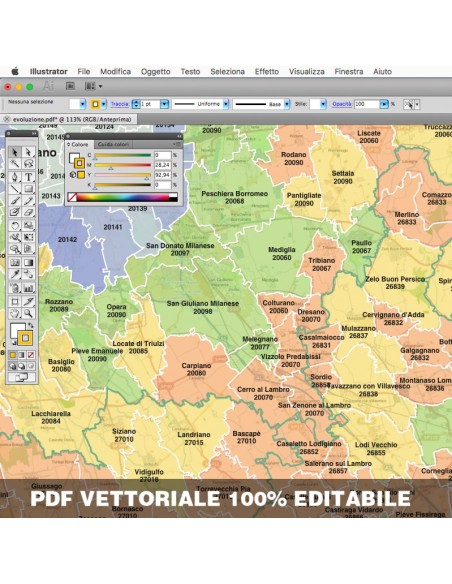Click the Traccia stroke link
Viewport: 452px width, 584px height.
pyautogui.click(x=120, y=104)
